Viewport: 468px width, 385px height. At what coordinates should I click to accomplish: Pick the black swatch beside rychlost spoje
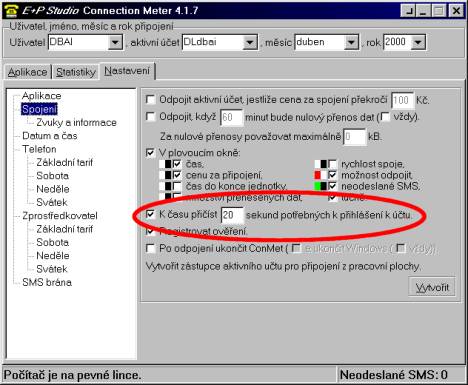pos(324,164)
